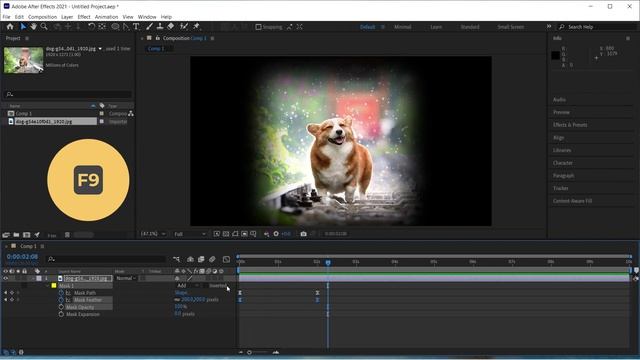Click the dog layer label color swatch
Image resolution: width=640 pixels, height=360 pixels.
[x=39, y=278]
